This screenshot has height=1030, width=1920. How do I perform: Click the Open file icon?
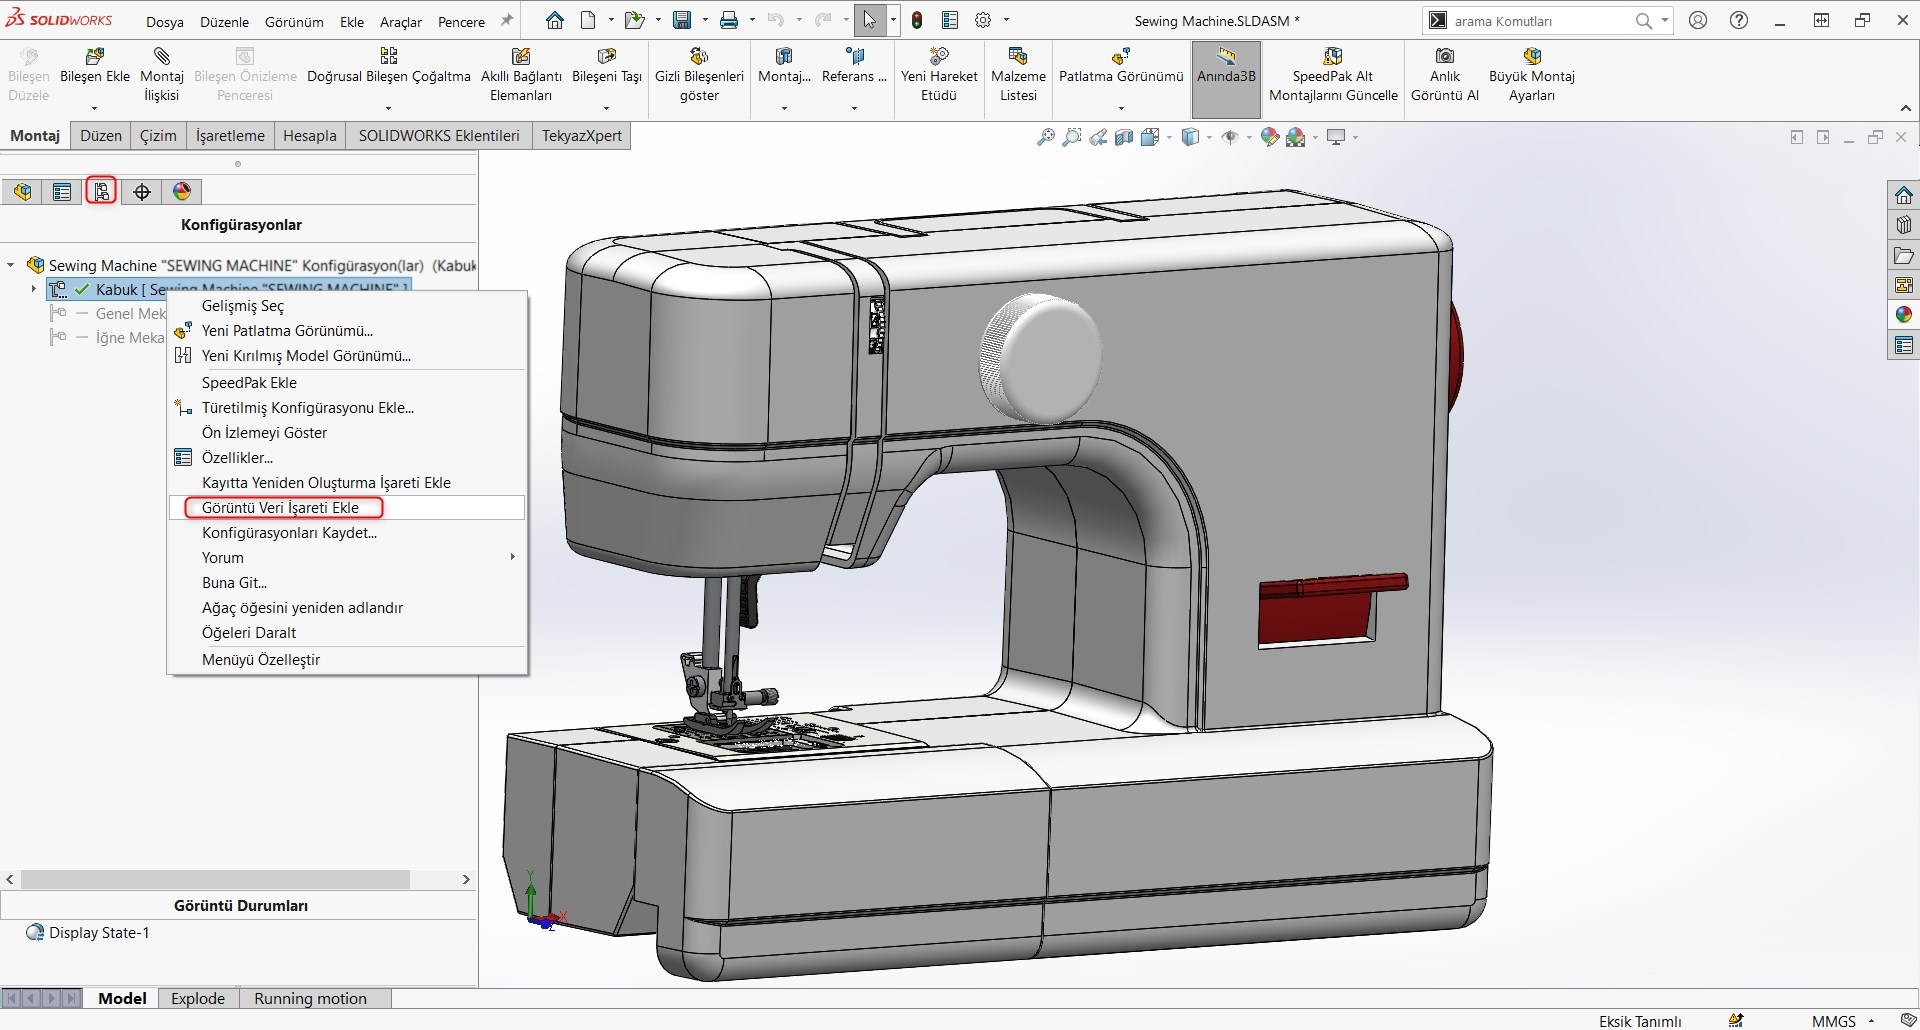pyautogui.click(x=634, y=20)
